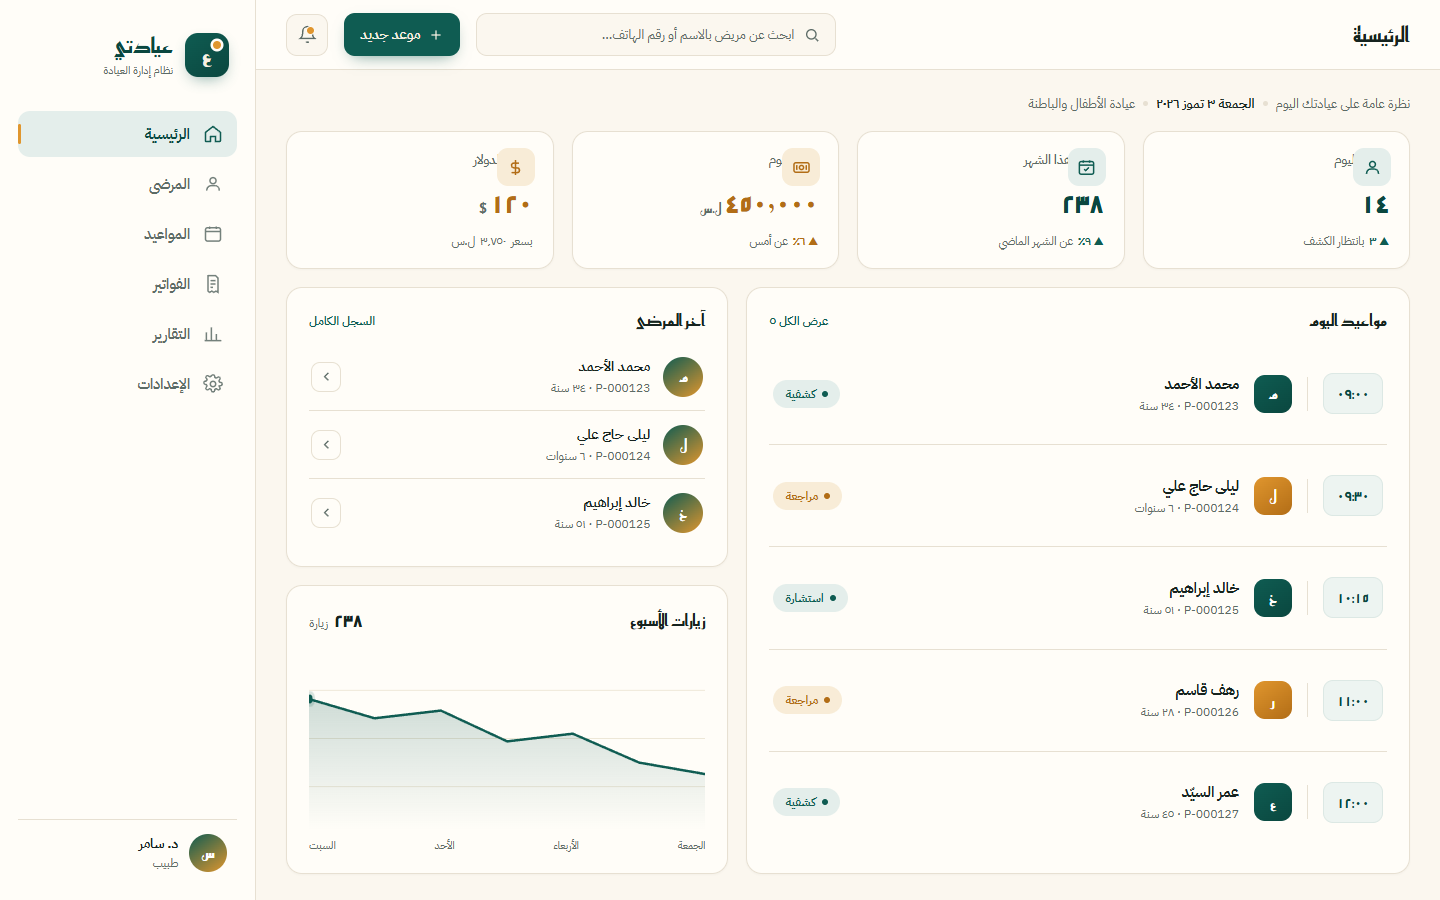Click patient ID P-000127 text
This screenshot has height=900, width=1440.
point(1211,814)
